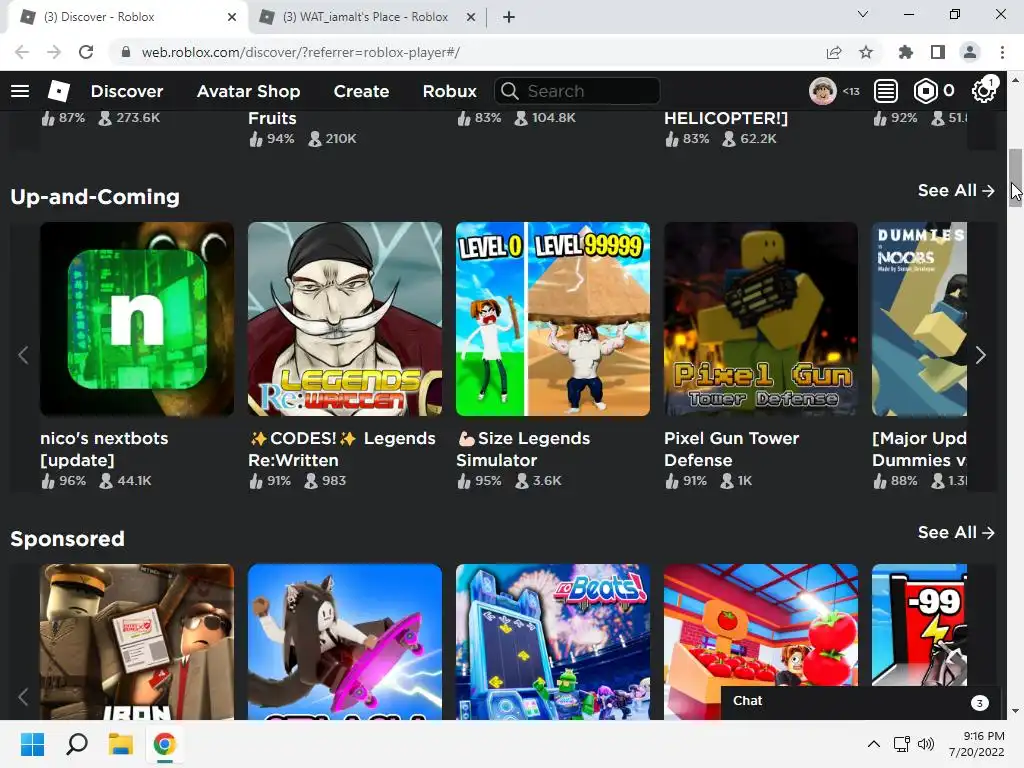
Task: Toggle the browser side panel icon
Action: [x=938, y=52]
